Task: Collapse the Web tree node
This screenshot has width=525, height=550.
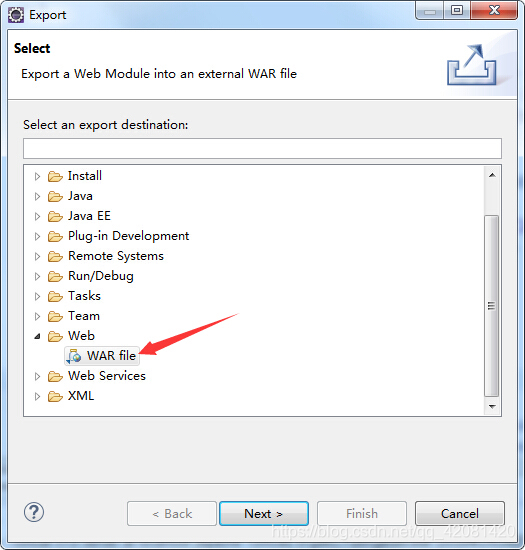Action: click(37, 336)
